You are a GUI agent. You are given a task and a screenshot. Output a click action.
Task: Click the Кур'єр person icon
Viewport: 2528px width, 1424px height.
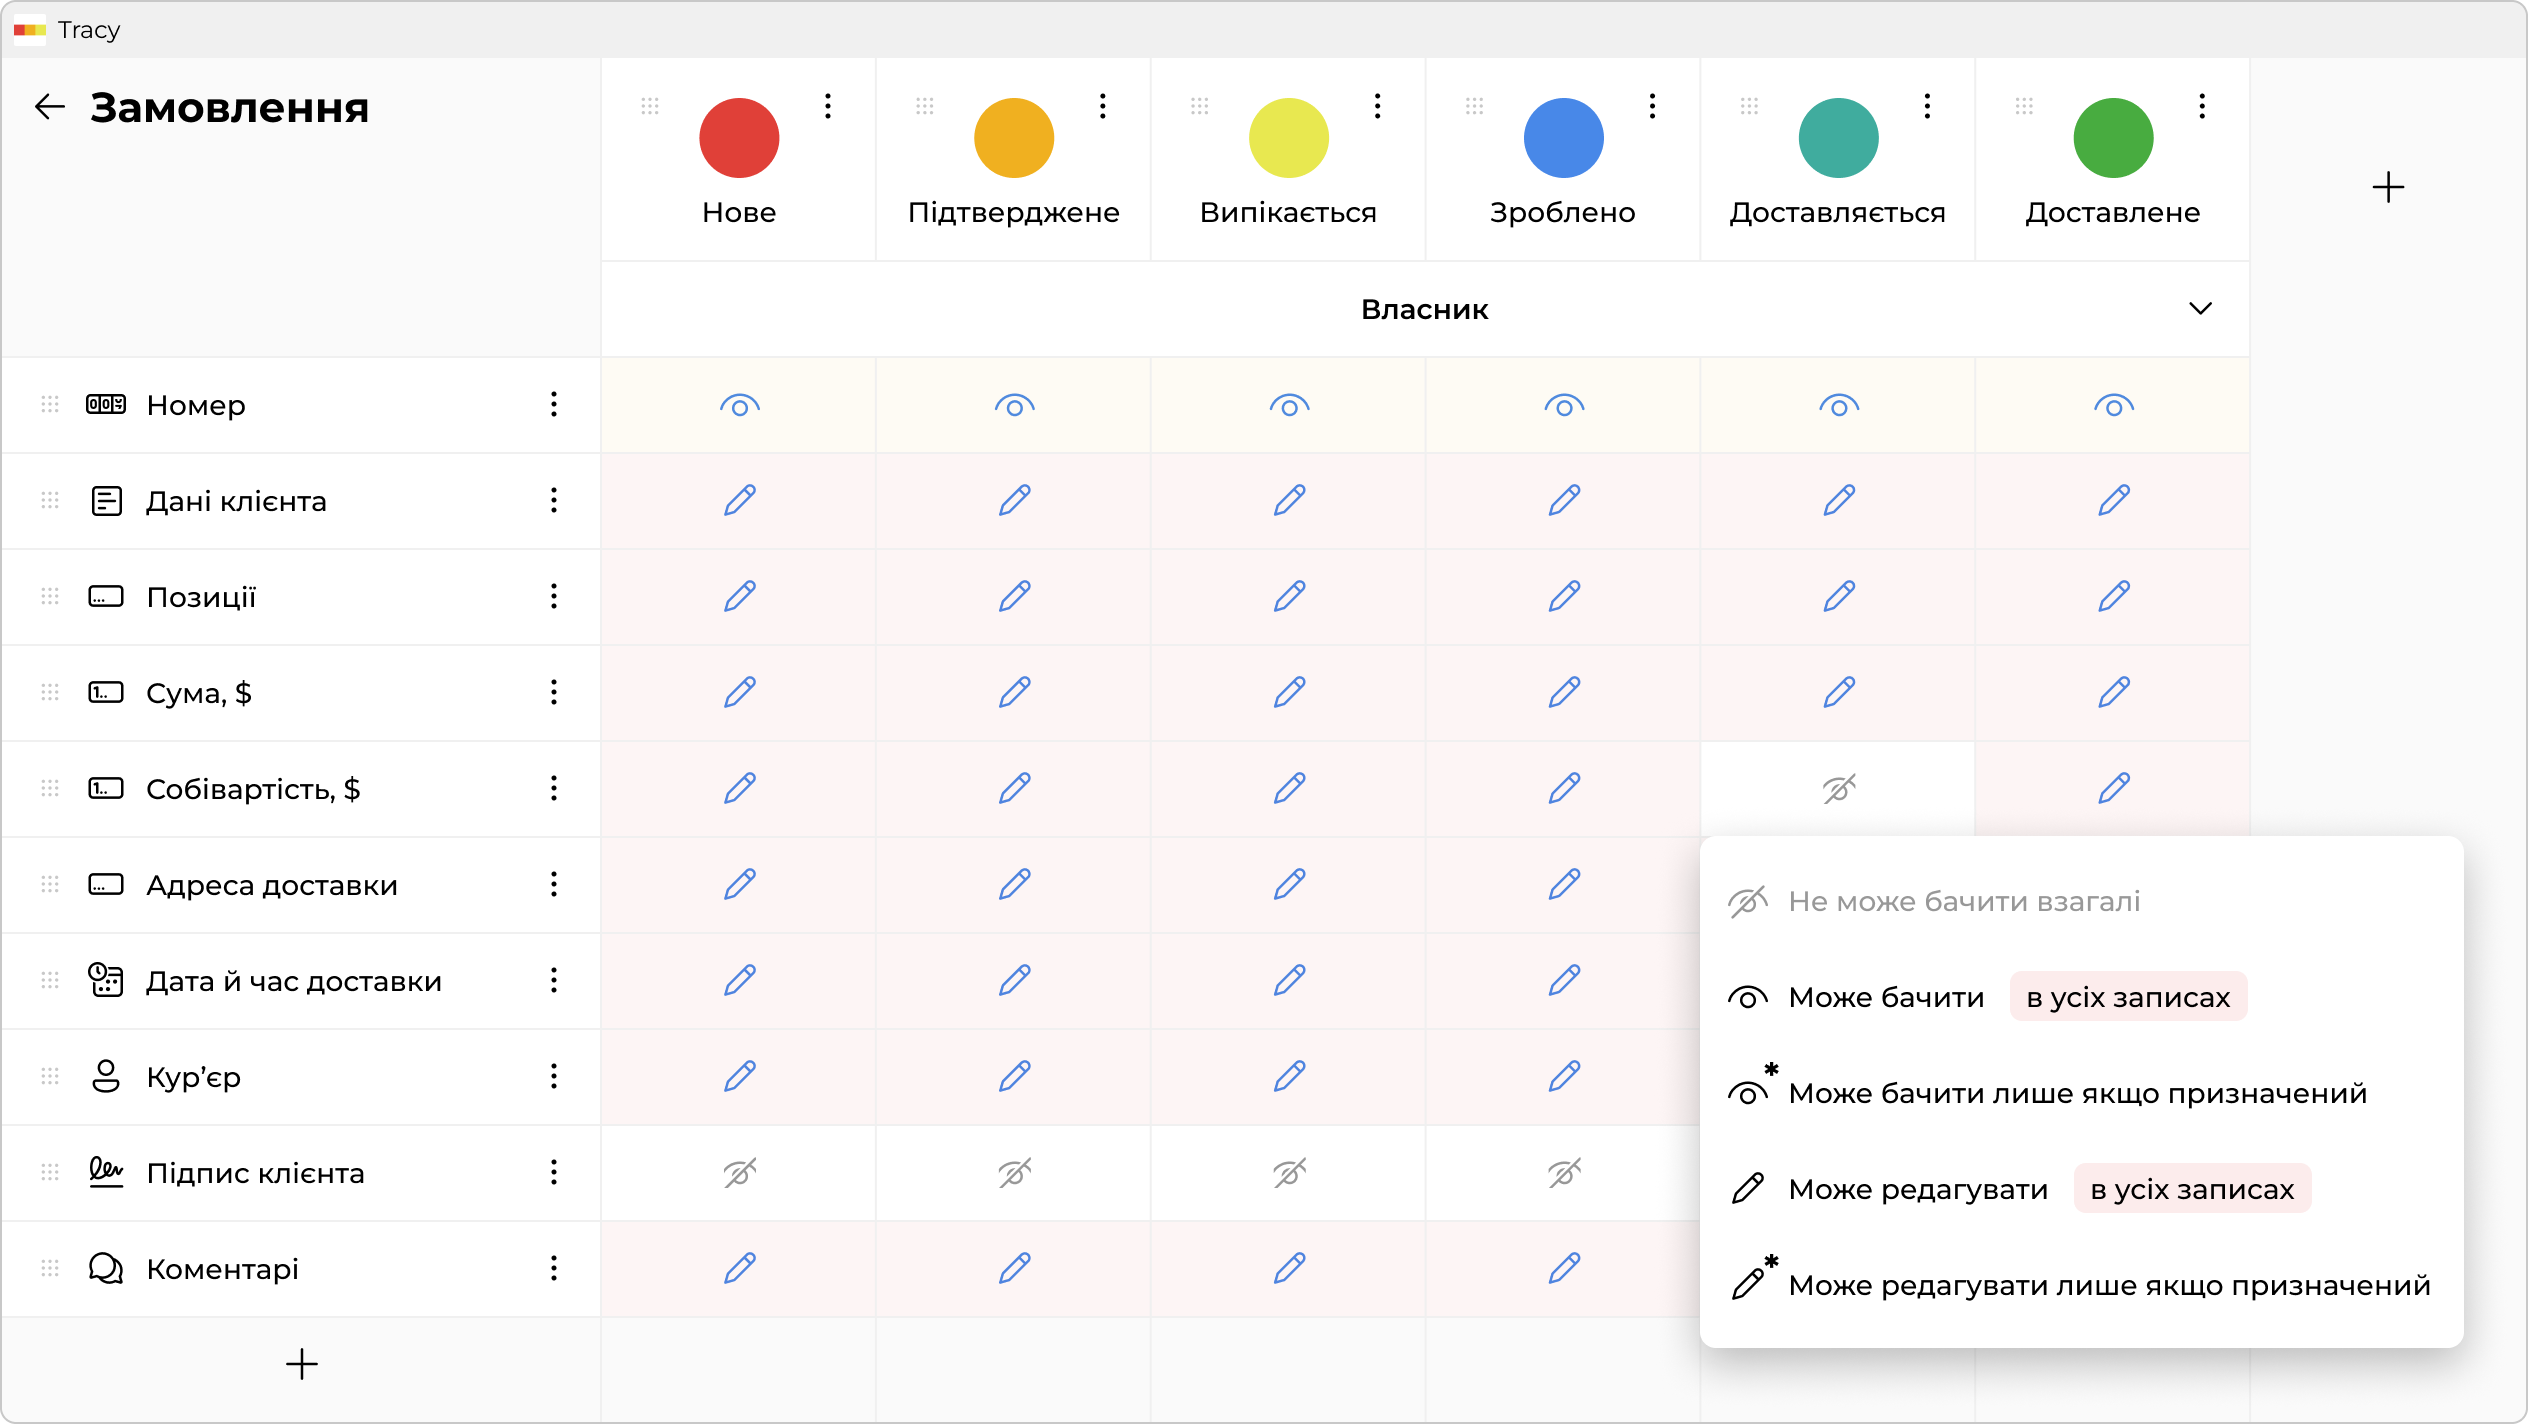pos(106,1076)
